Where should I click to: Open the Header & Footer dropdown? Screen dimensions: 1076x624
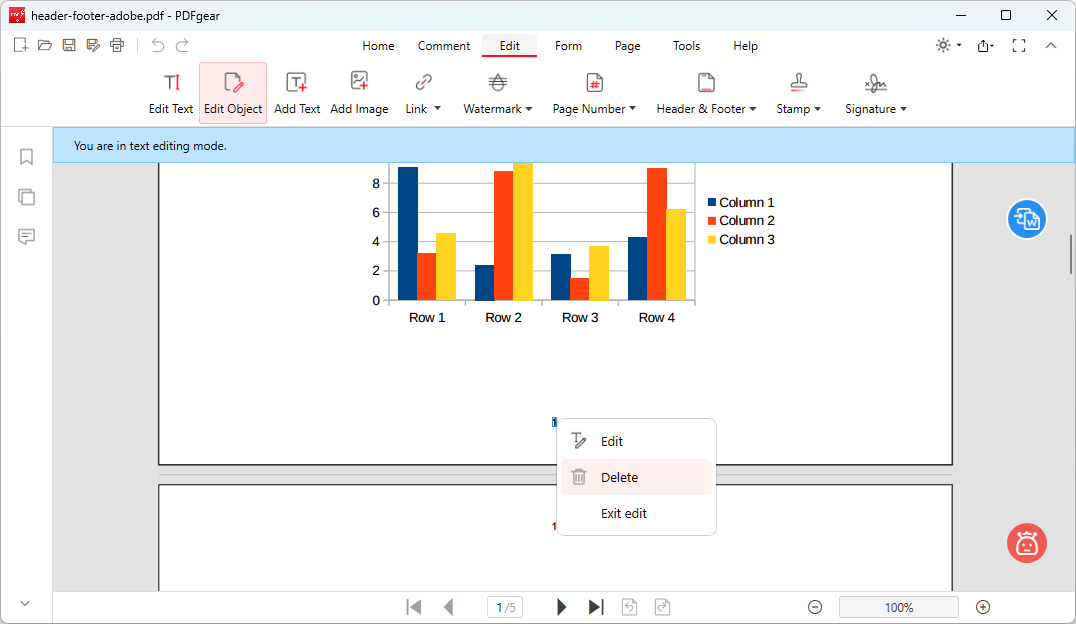pyautogui.click(x=706, y=93)
